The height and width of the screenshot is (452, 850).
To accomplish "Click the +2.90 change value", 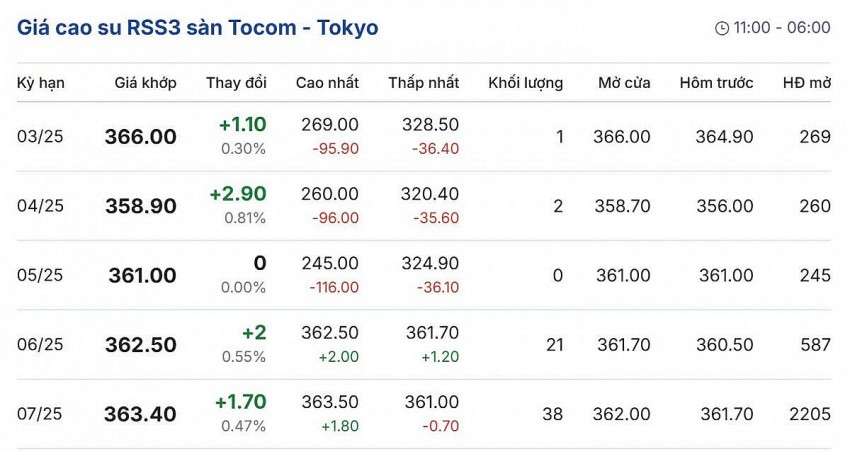I will coord(237,194).
